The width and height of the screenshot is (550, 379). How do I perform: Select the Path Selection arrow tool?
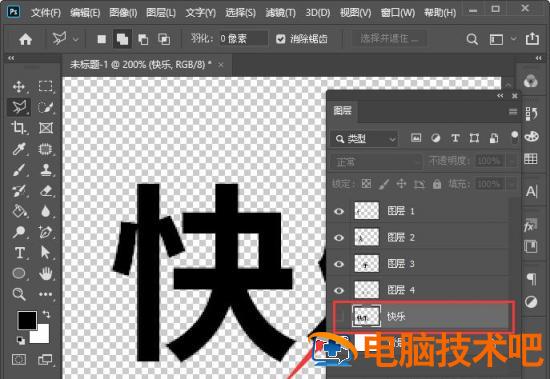(46, 253)
